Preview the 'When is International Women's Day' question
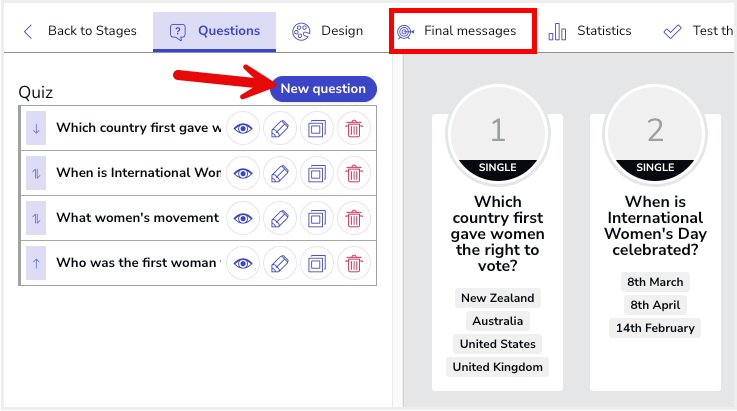 [x=242, y=173]
